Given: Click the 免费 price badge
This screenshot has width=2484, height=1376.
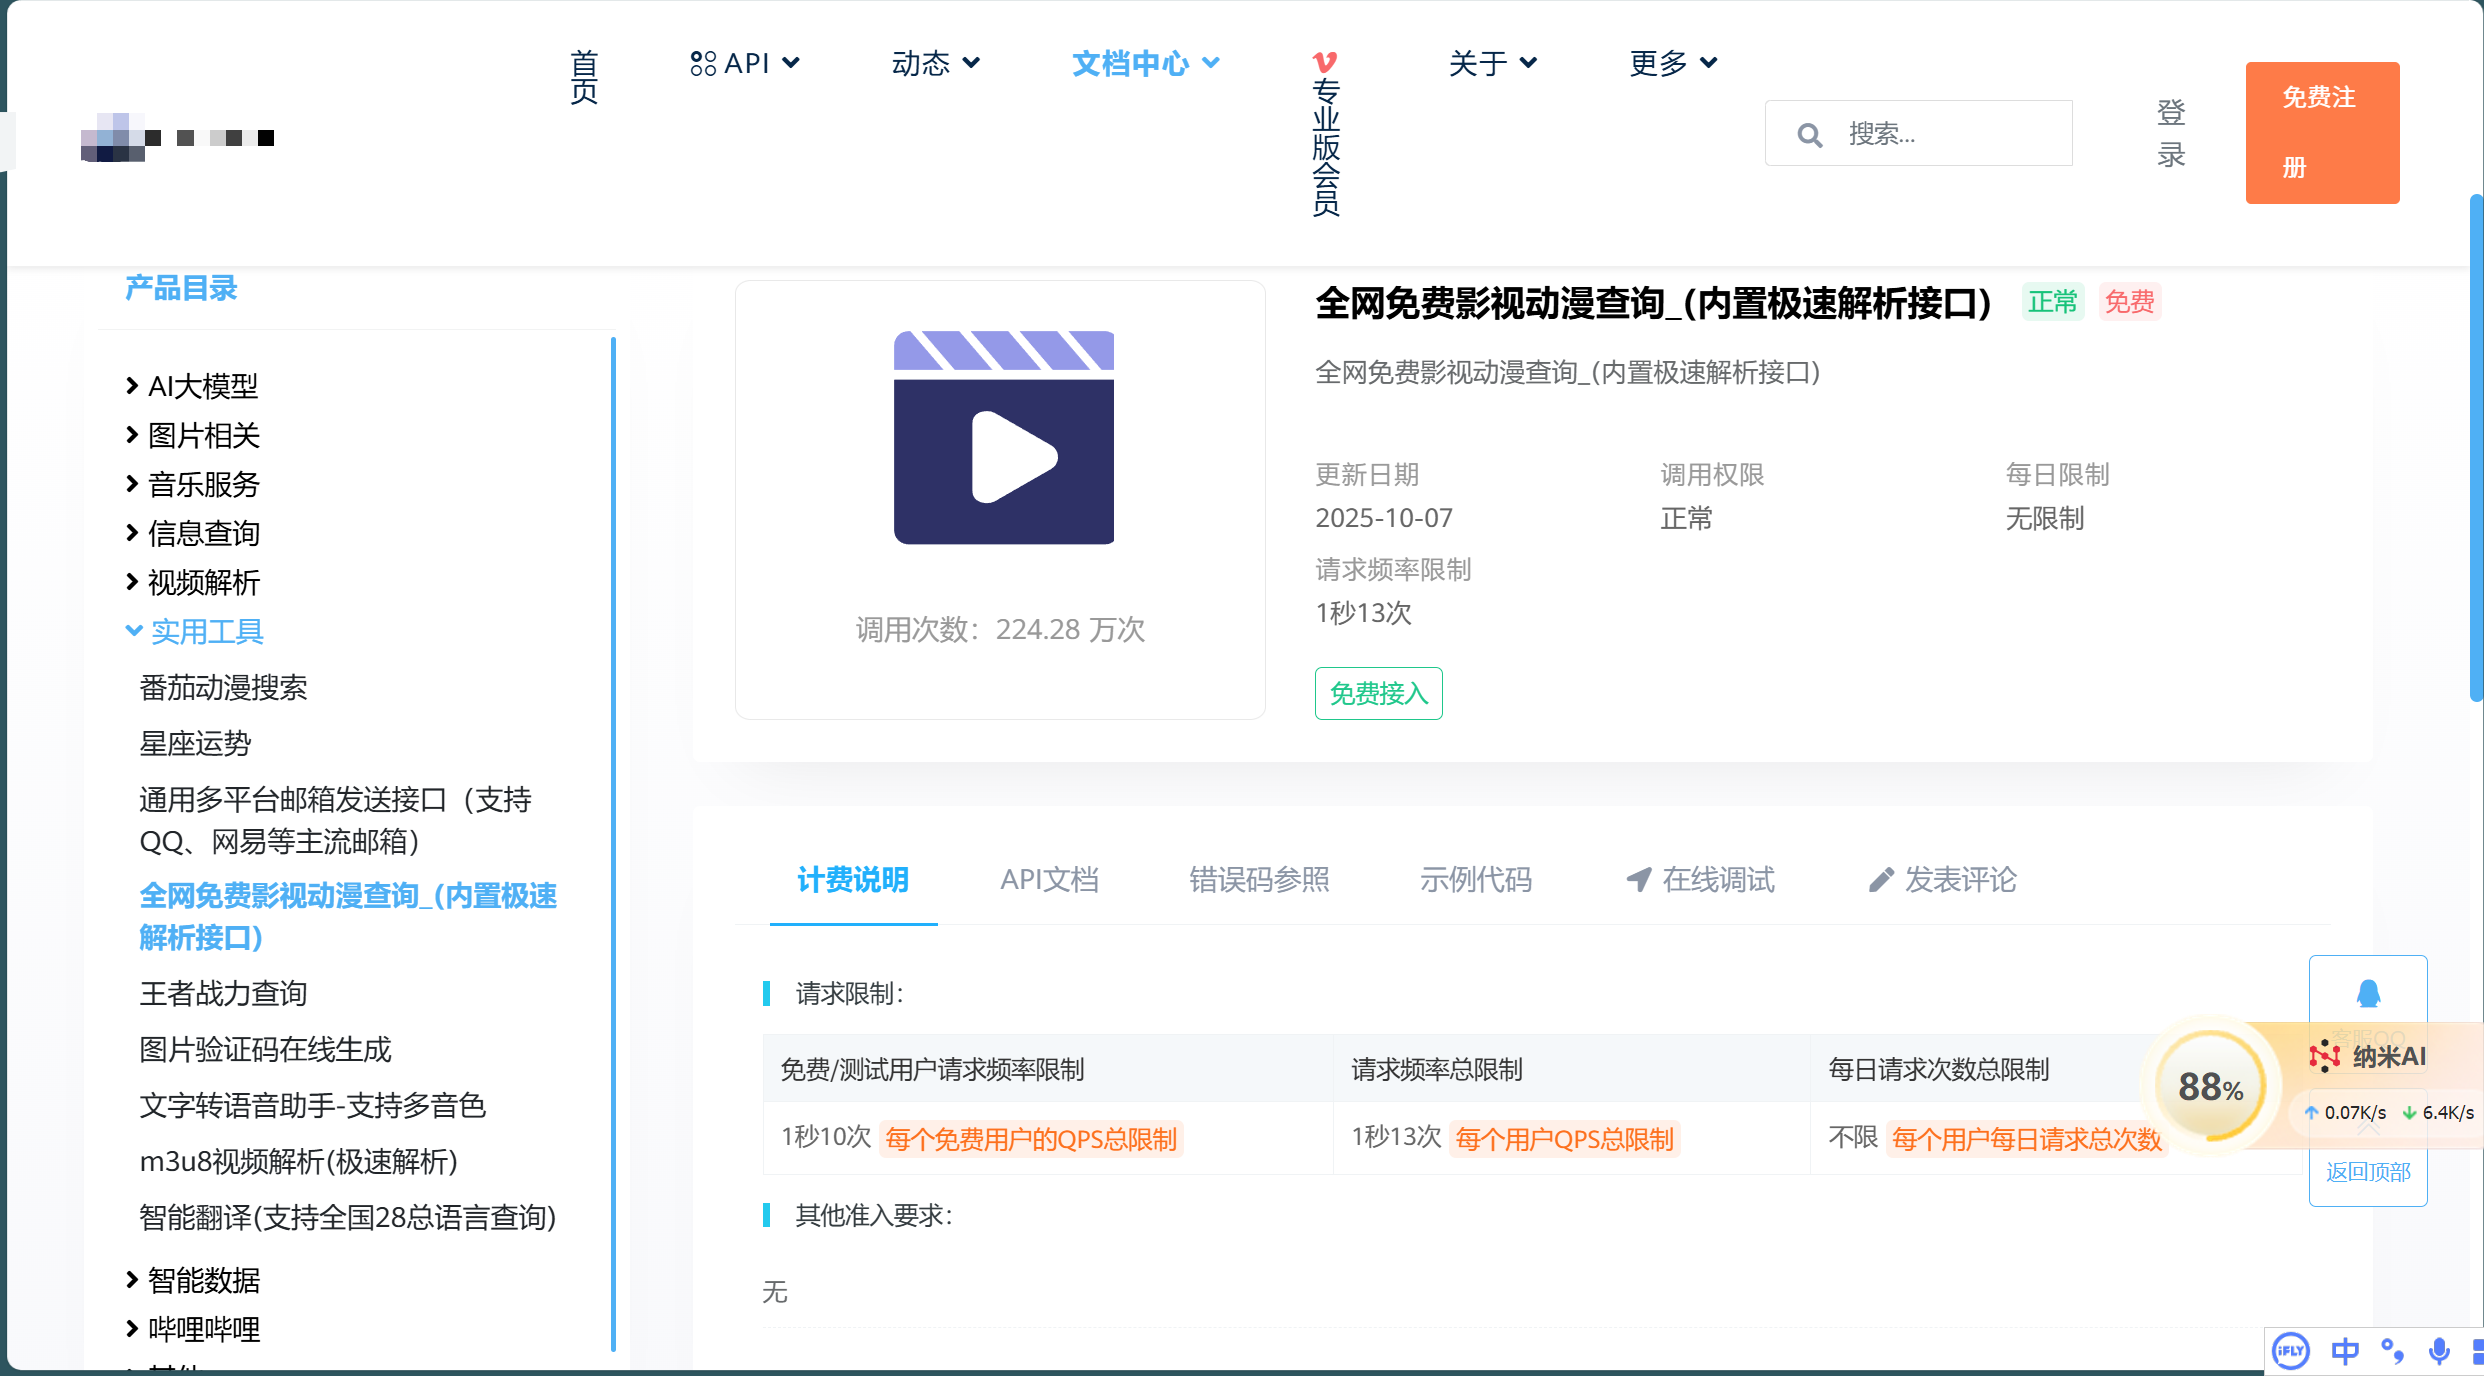Looking at the screenshot, I should click(2129, 302).
